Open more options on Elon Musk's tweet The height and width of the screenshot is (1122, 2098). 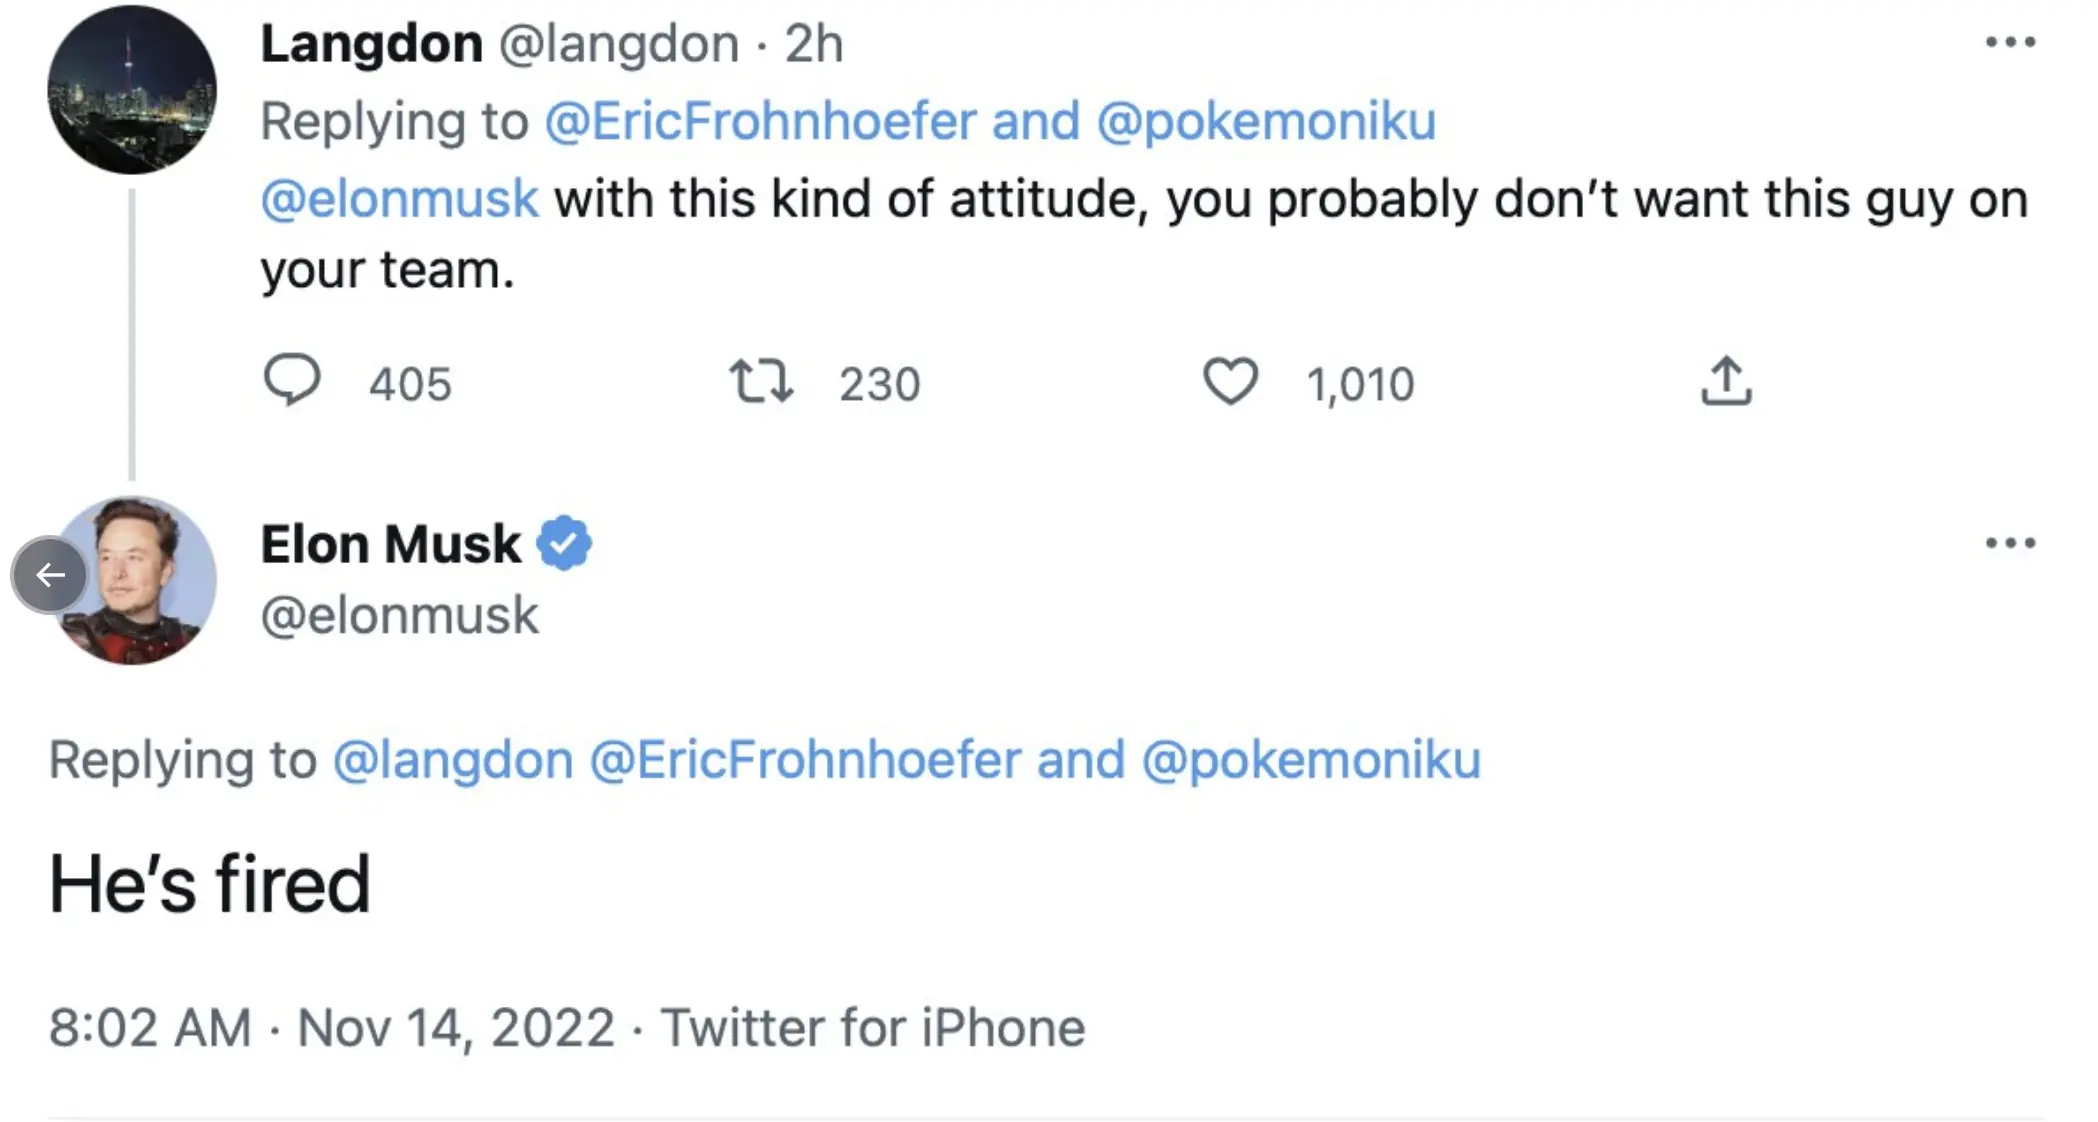point(2010,543)
